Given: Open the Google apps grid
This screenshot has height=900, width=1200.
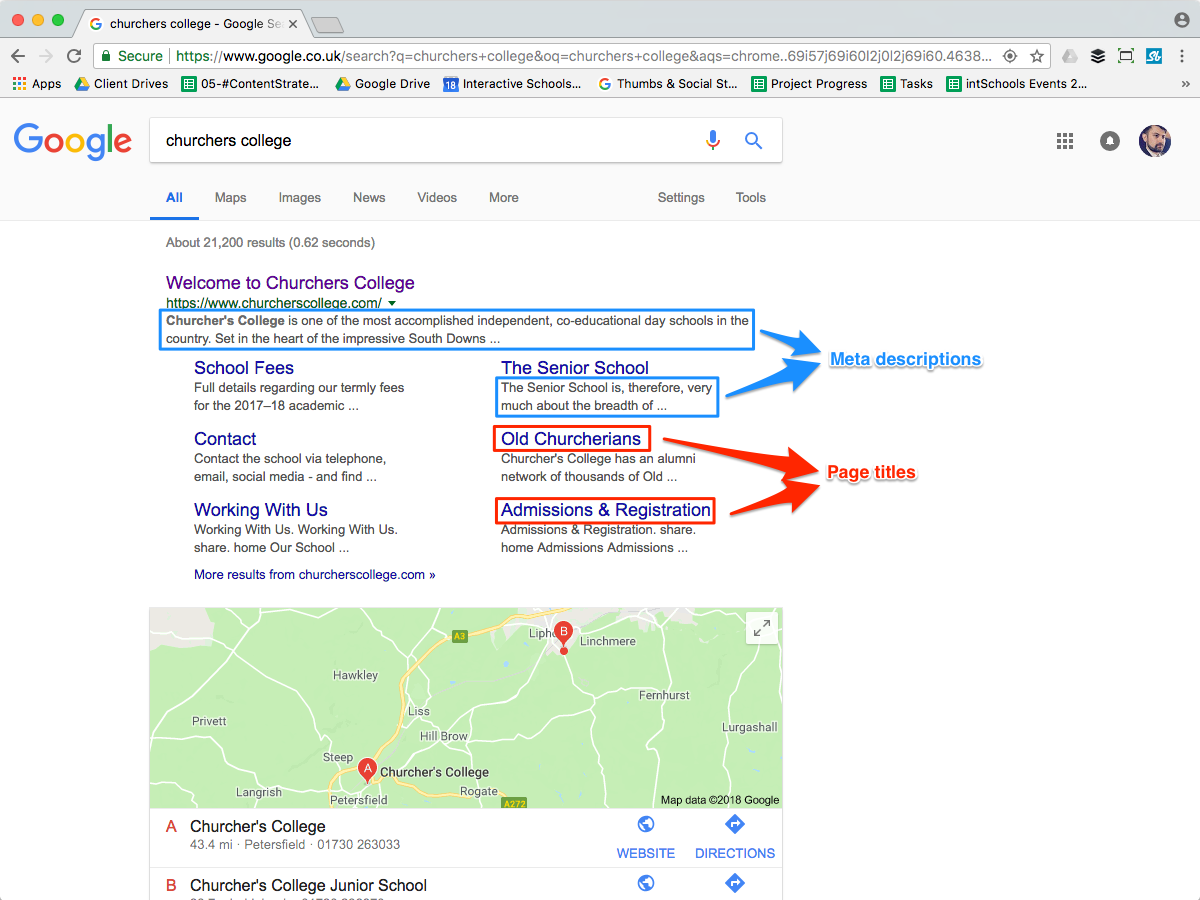Looking at the screenshot, I should 1065,141.
